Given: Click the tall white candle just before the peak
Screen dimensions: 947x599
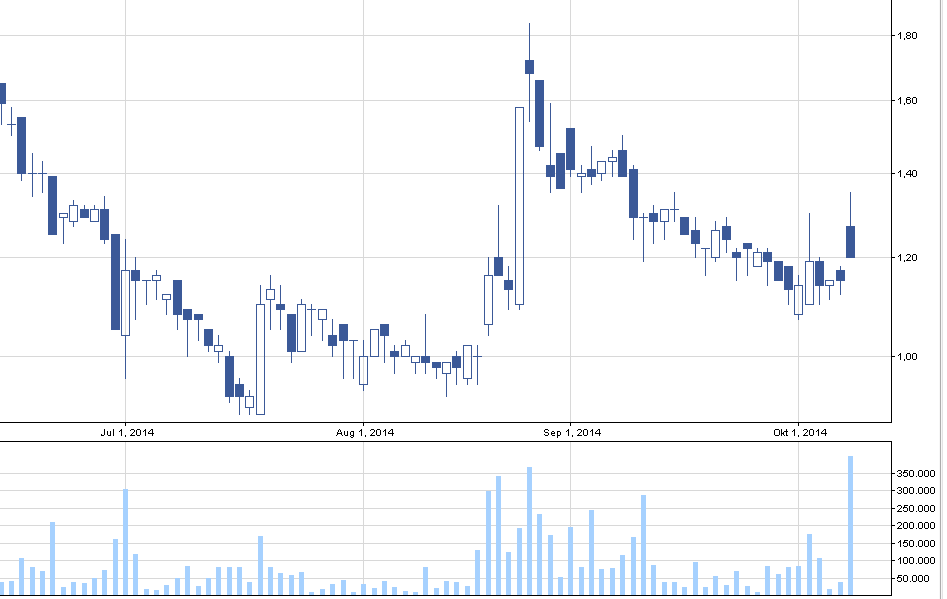Looking at the screenshot, I should [519, 205].
